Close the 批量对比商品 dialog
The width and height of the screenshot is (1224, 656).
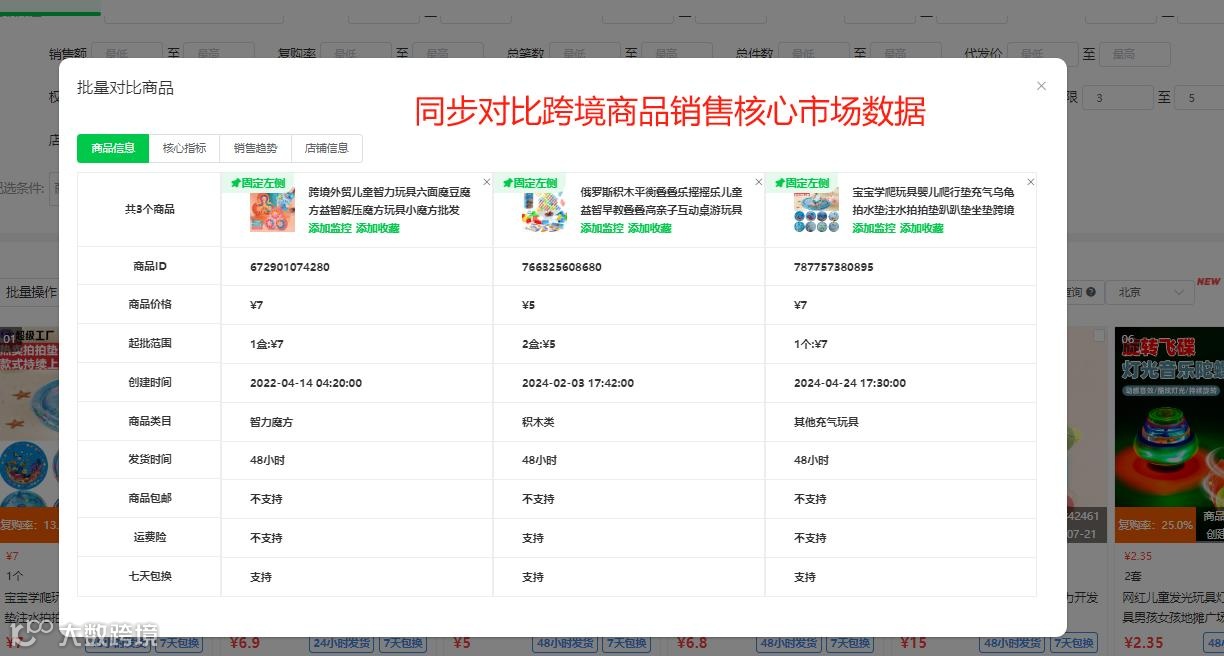(1041, 86)
